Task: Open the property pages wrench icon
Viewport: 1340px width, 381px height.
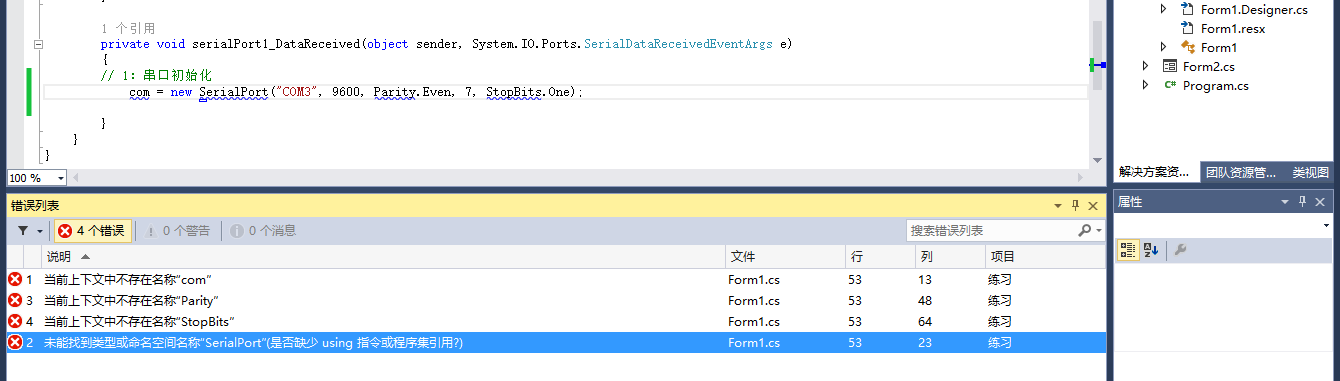Action: (1180, 250)
